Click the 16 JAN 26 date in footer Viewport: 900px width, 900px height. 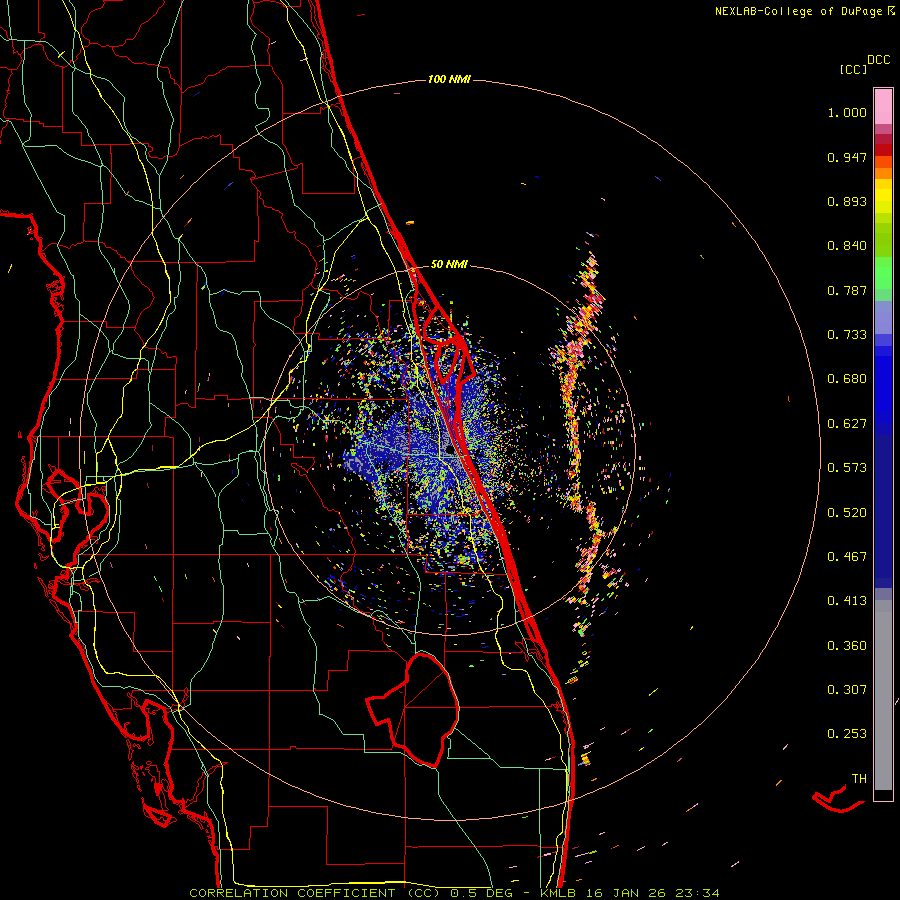point(627,893)
